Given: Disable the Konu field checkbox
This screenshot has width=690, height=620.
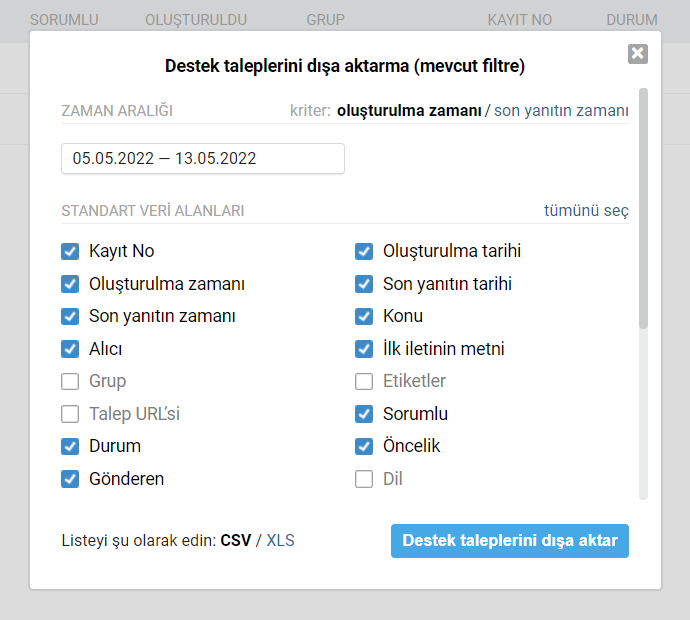Looking at the screenshot, I should point(364,316).
